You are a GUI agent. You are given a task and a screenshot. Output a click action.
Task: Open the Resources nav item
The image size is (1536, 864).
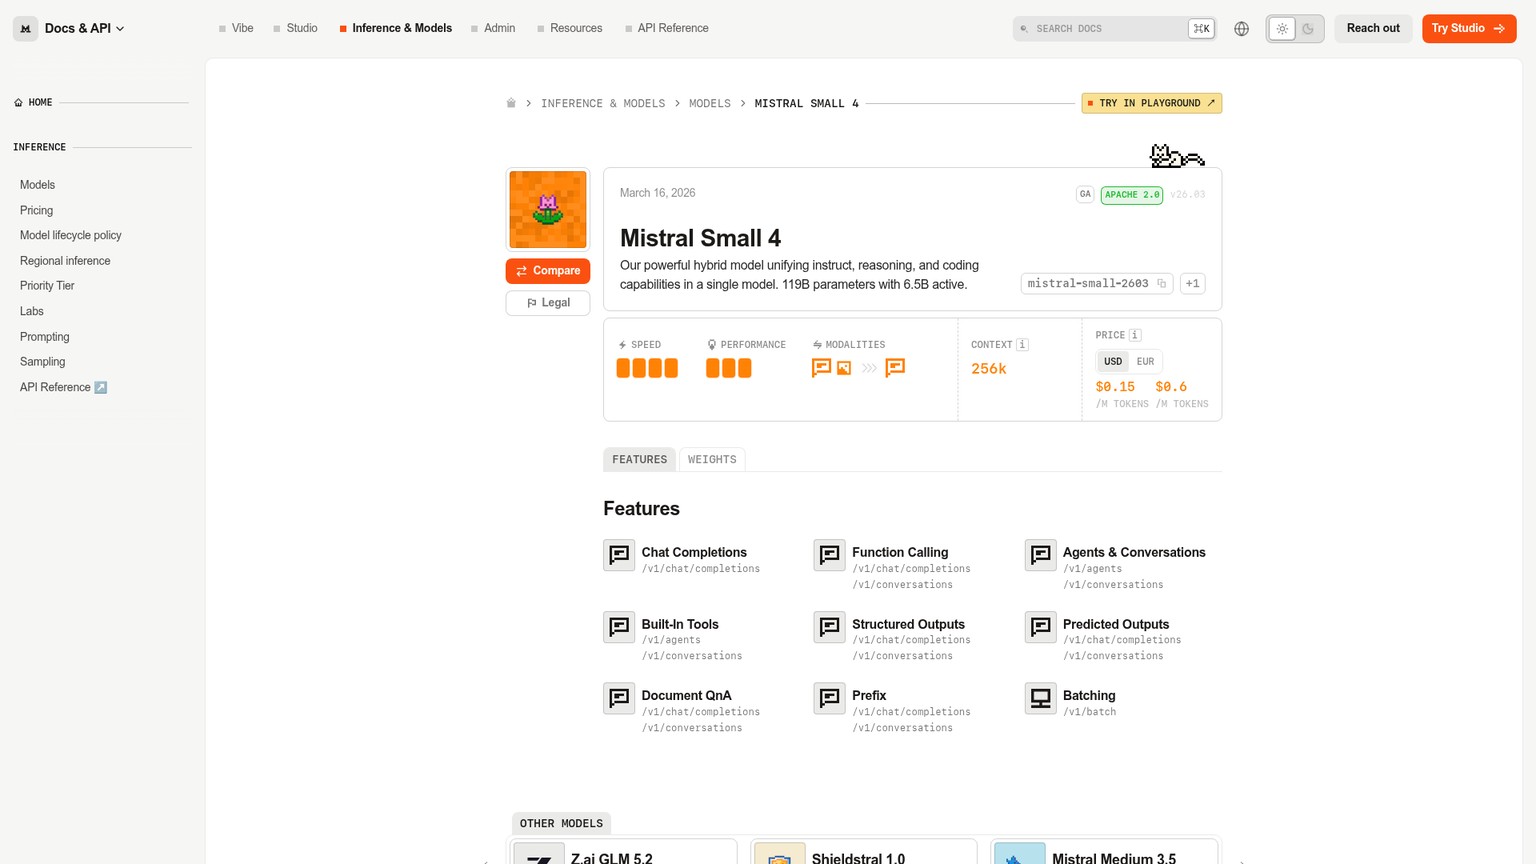[x=569, y=29]
